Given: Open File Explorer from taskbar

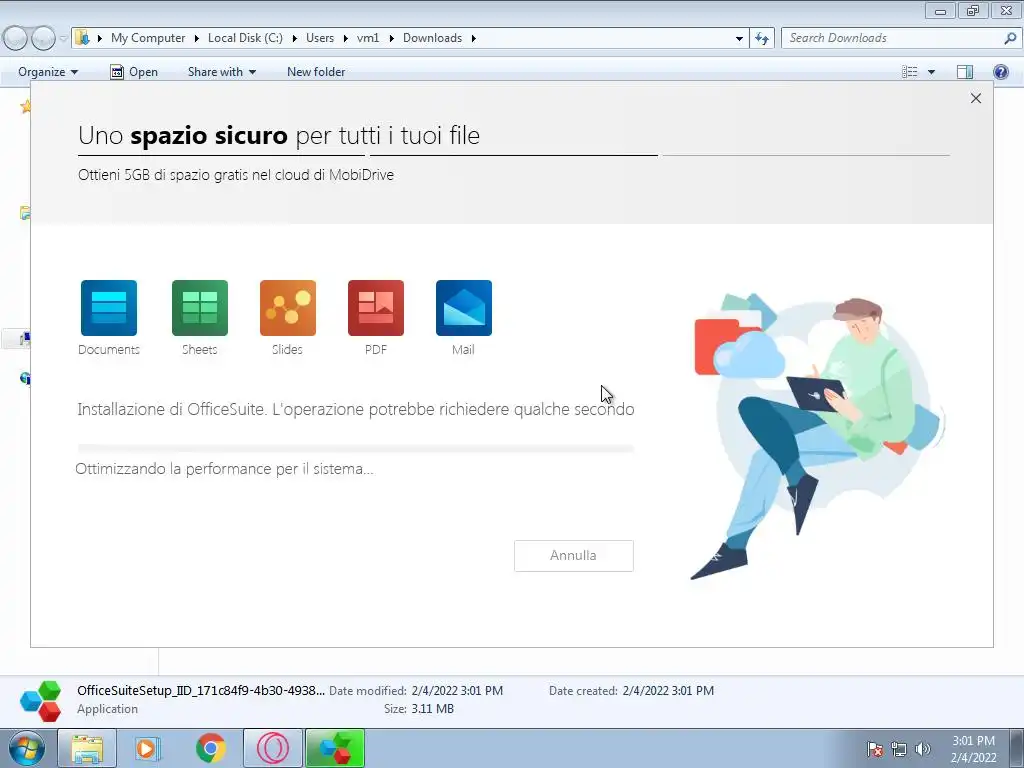Looking at the screenshot, I should 87,748.
